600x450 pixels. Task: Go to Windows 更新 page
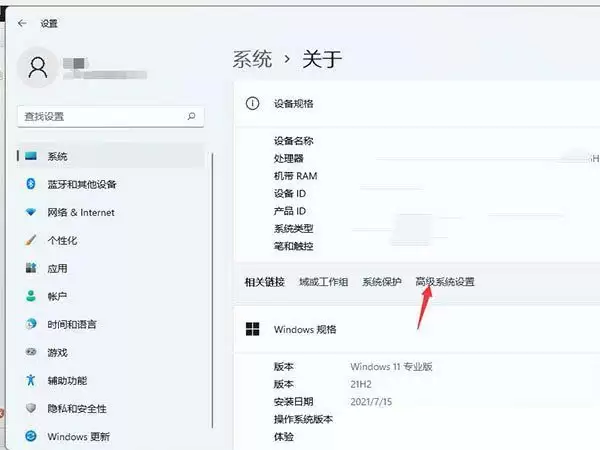78,436
